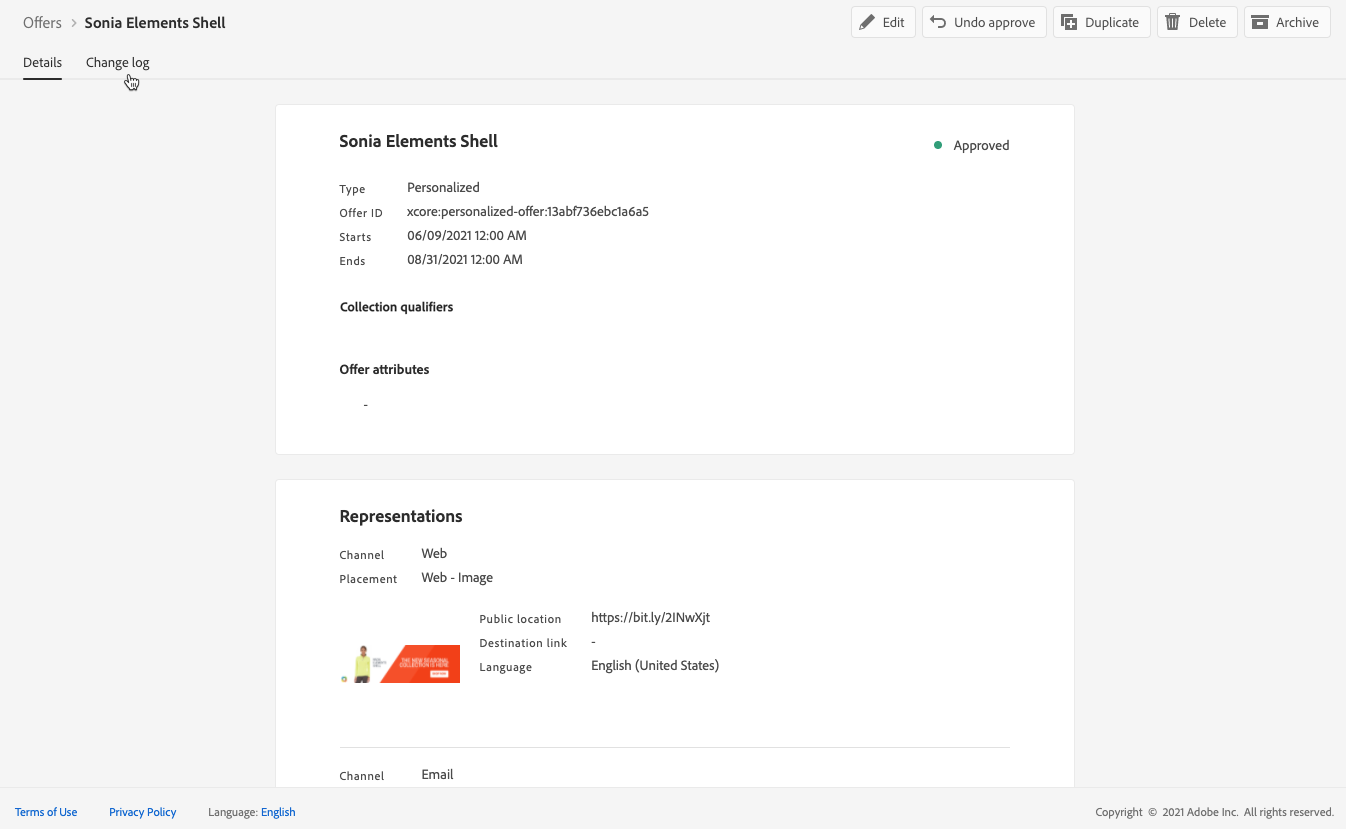Click the trash can Delete icon
The height and width of the screenshot is (829, 1346).
tap(1173, 22)
